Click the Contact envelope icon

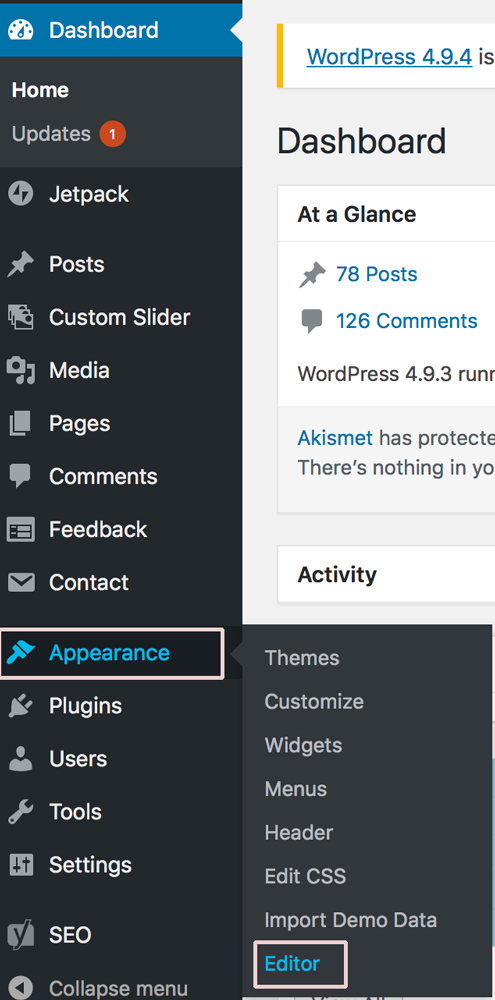(x=21, y=582)
